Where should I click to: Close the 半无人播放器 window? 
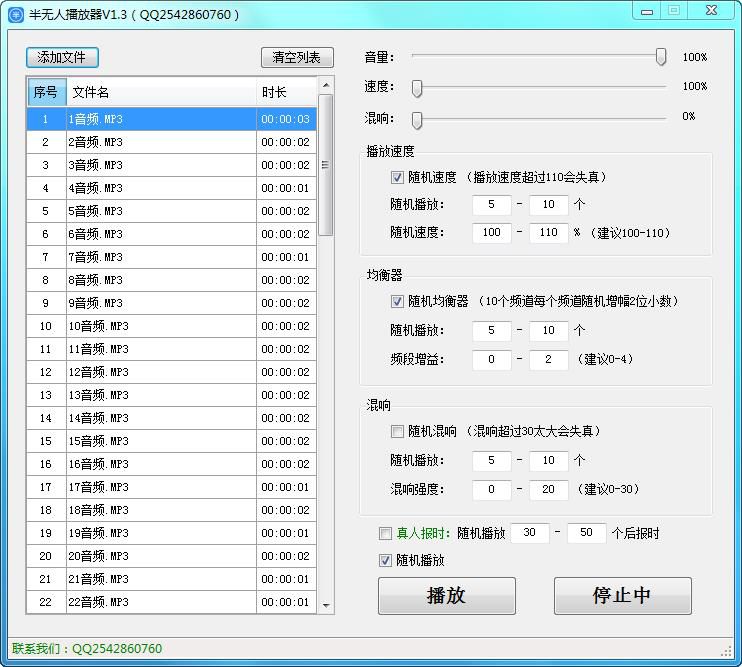pos(712,10)
